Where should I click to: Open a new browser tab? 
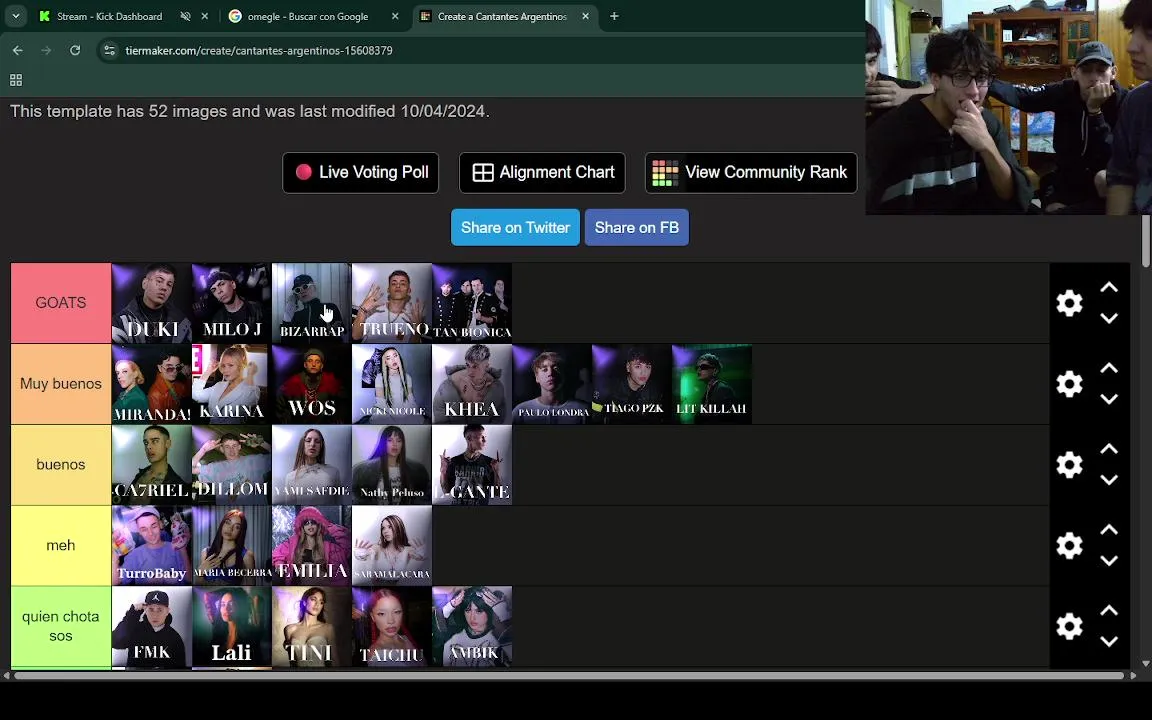click(614, 16)
